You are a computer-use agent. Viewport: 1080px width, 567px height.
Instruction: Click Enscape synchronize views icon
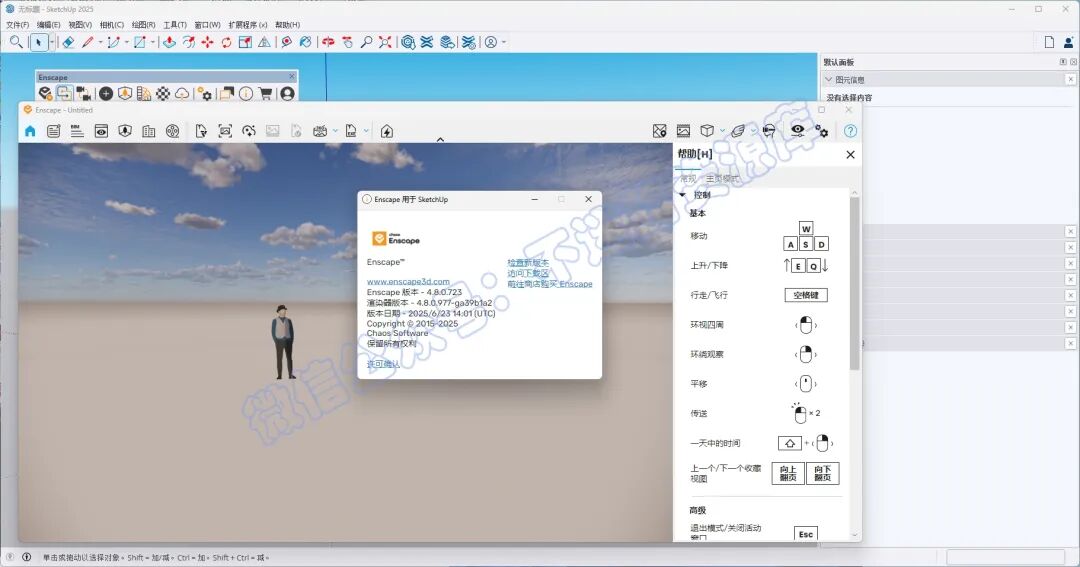click(x=84, y=93)
